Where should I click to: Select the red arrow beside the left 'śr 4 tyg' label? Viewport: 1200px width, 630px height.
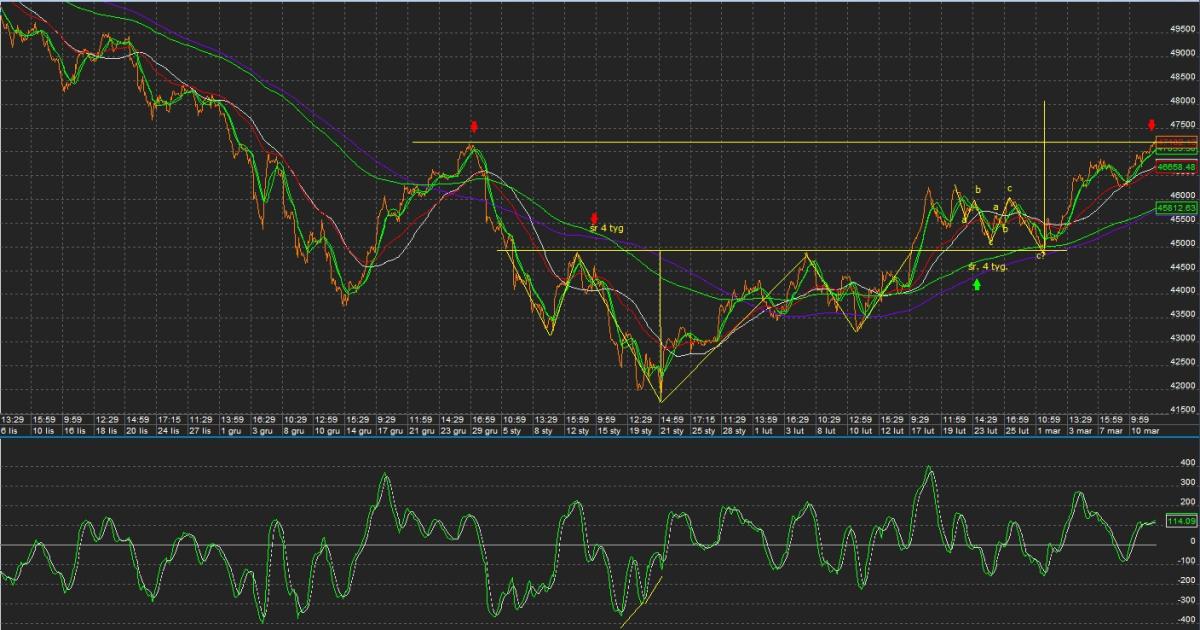594,218
